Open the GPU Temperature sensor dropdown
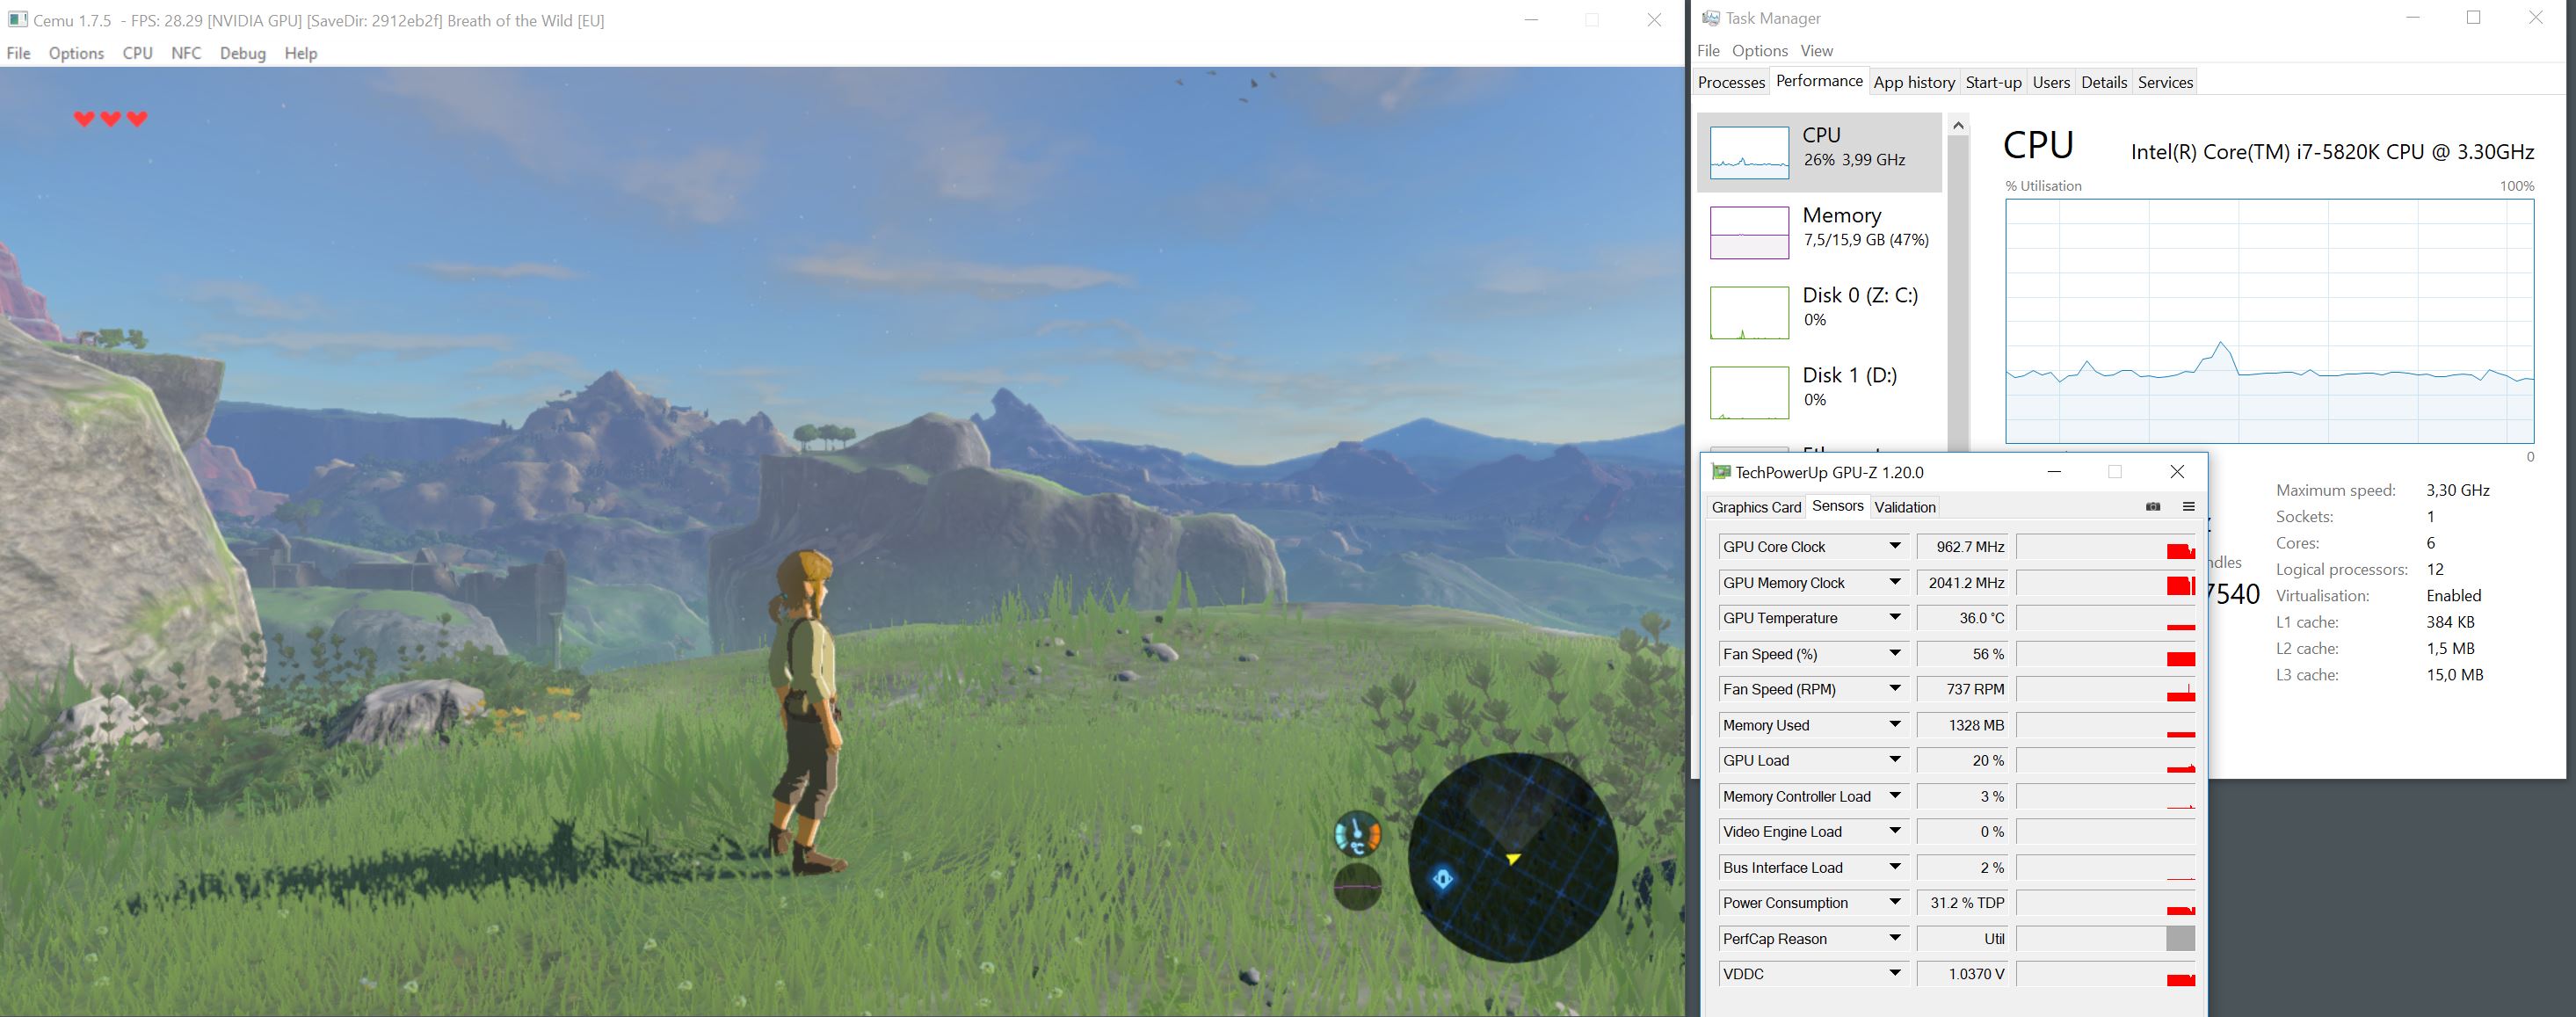This screenshot has width=2576, height=1017. tap(1894, 618)
